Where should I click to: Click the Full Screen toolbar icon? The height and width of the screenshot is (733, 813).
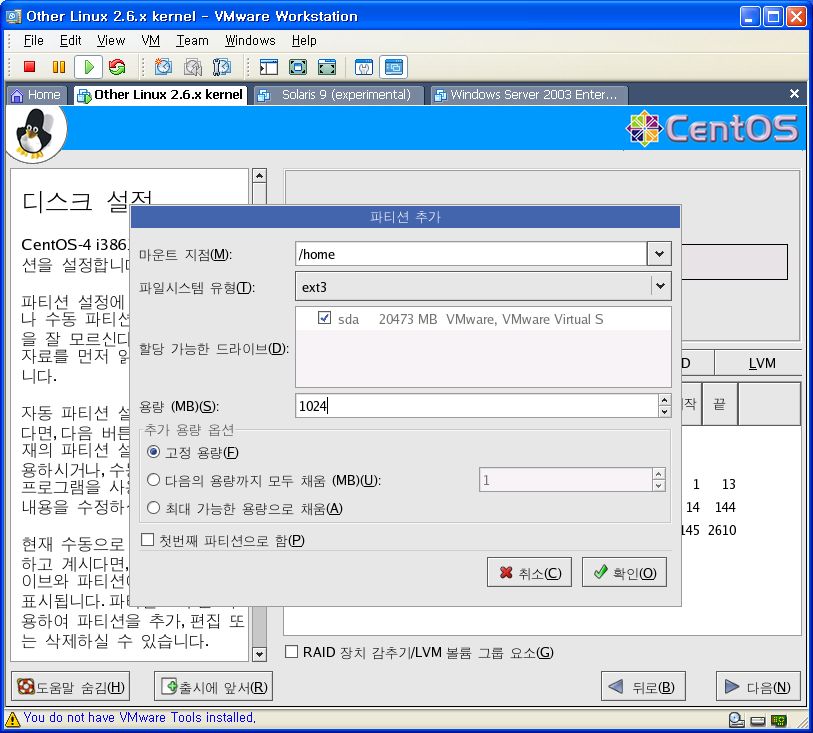(x=298, y=67)
